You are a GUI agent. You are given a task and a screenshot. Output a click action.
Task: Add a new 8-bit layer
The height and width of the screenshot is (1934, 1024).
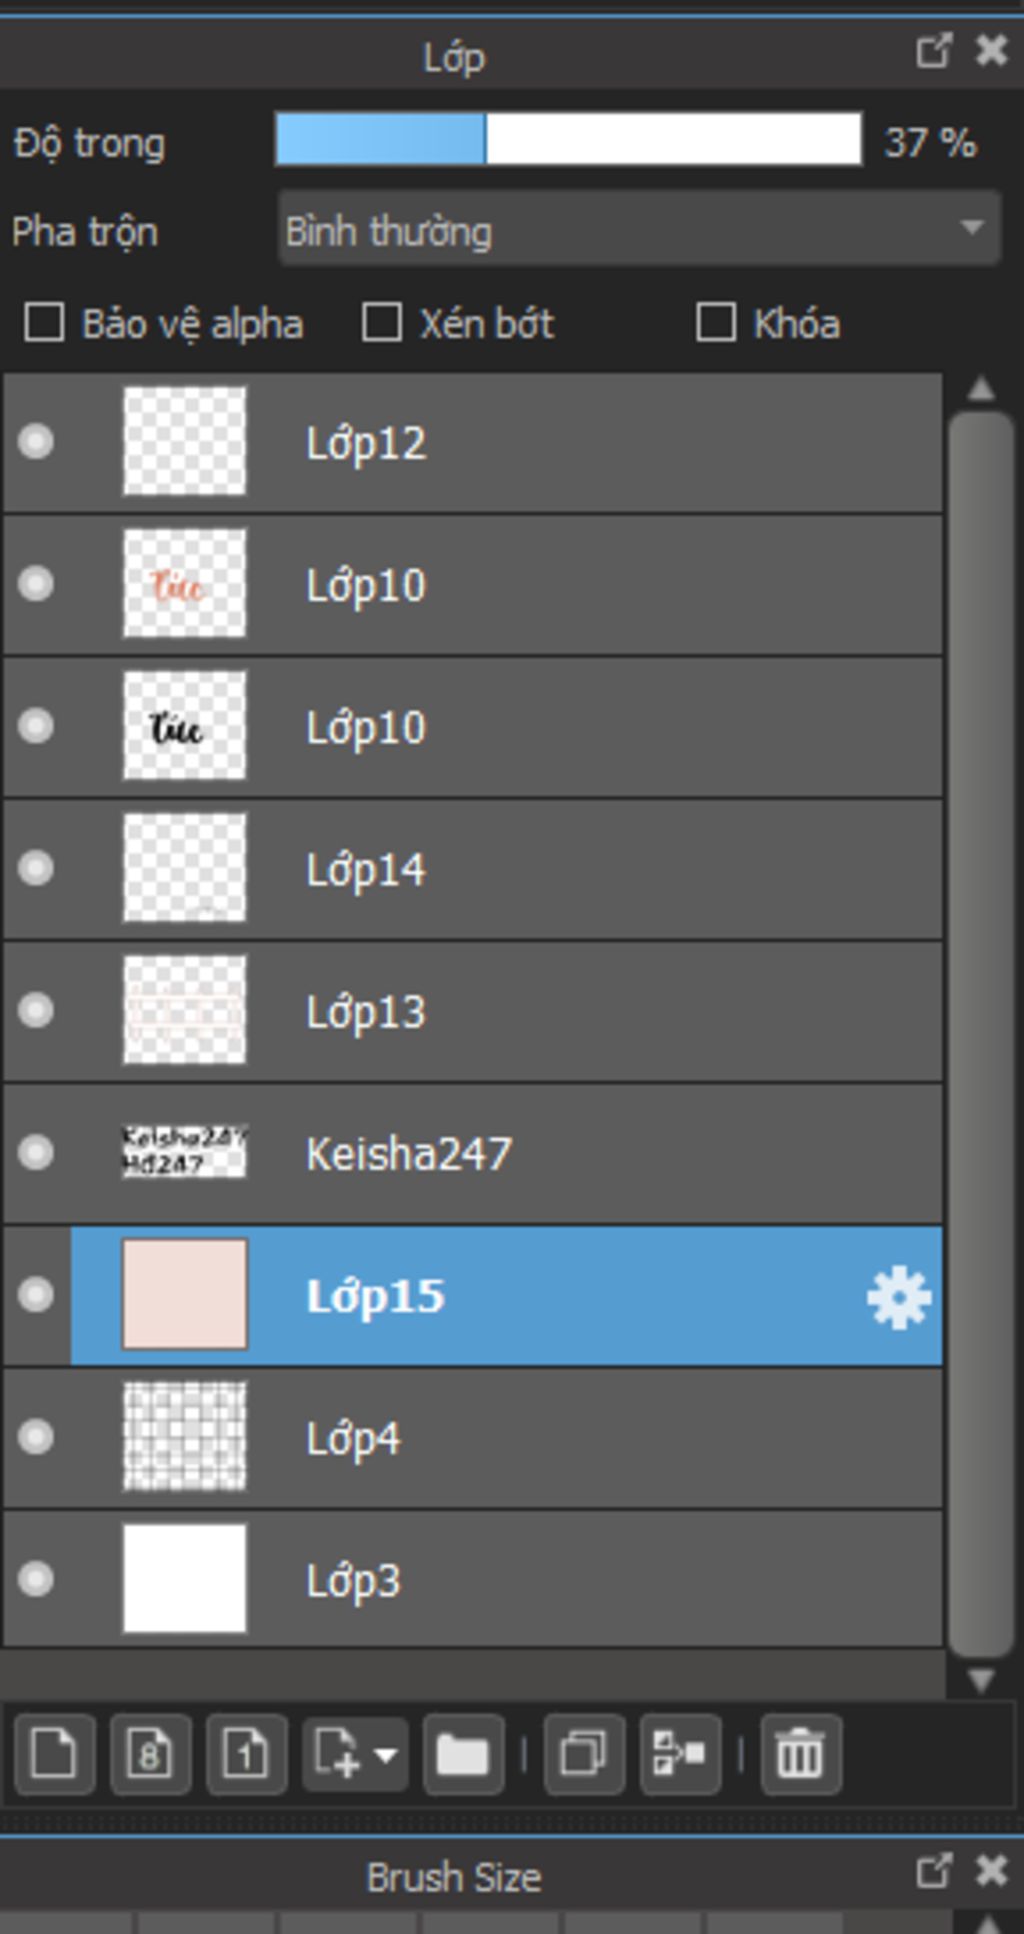tap(150, 1754)
